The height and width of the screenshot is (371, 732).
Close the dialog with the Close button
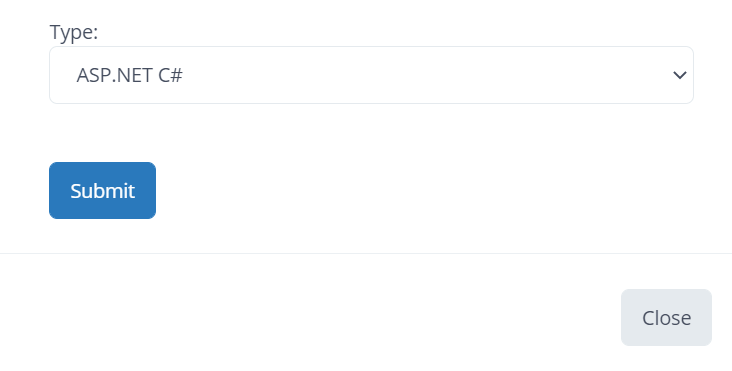666,317
